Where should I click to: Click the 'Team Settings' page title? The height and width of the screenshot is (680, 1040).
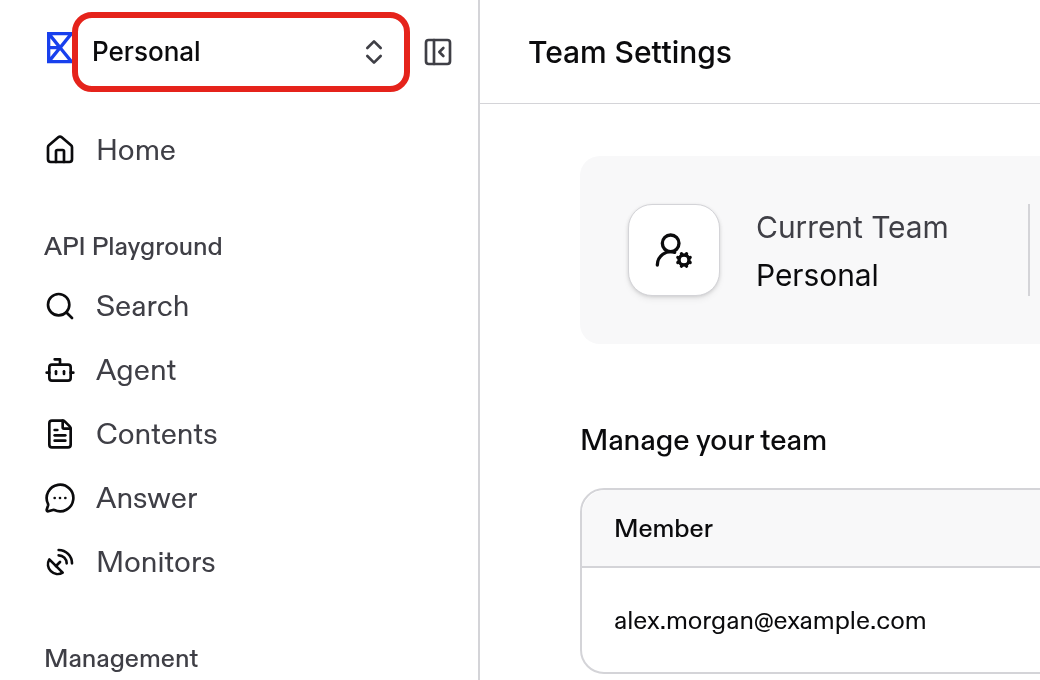point(629,52)
